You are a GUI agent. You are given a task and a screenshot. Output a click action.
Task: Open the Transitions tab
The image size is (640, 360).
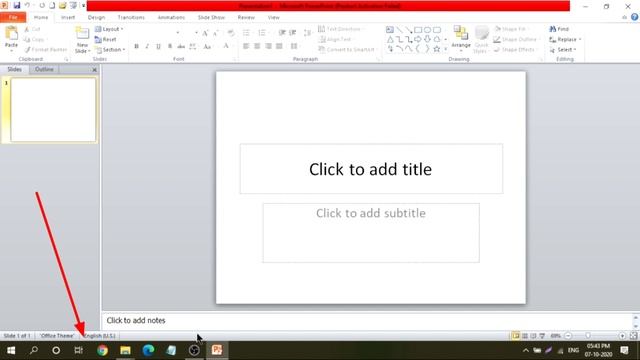coord(131,18)
